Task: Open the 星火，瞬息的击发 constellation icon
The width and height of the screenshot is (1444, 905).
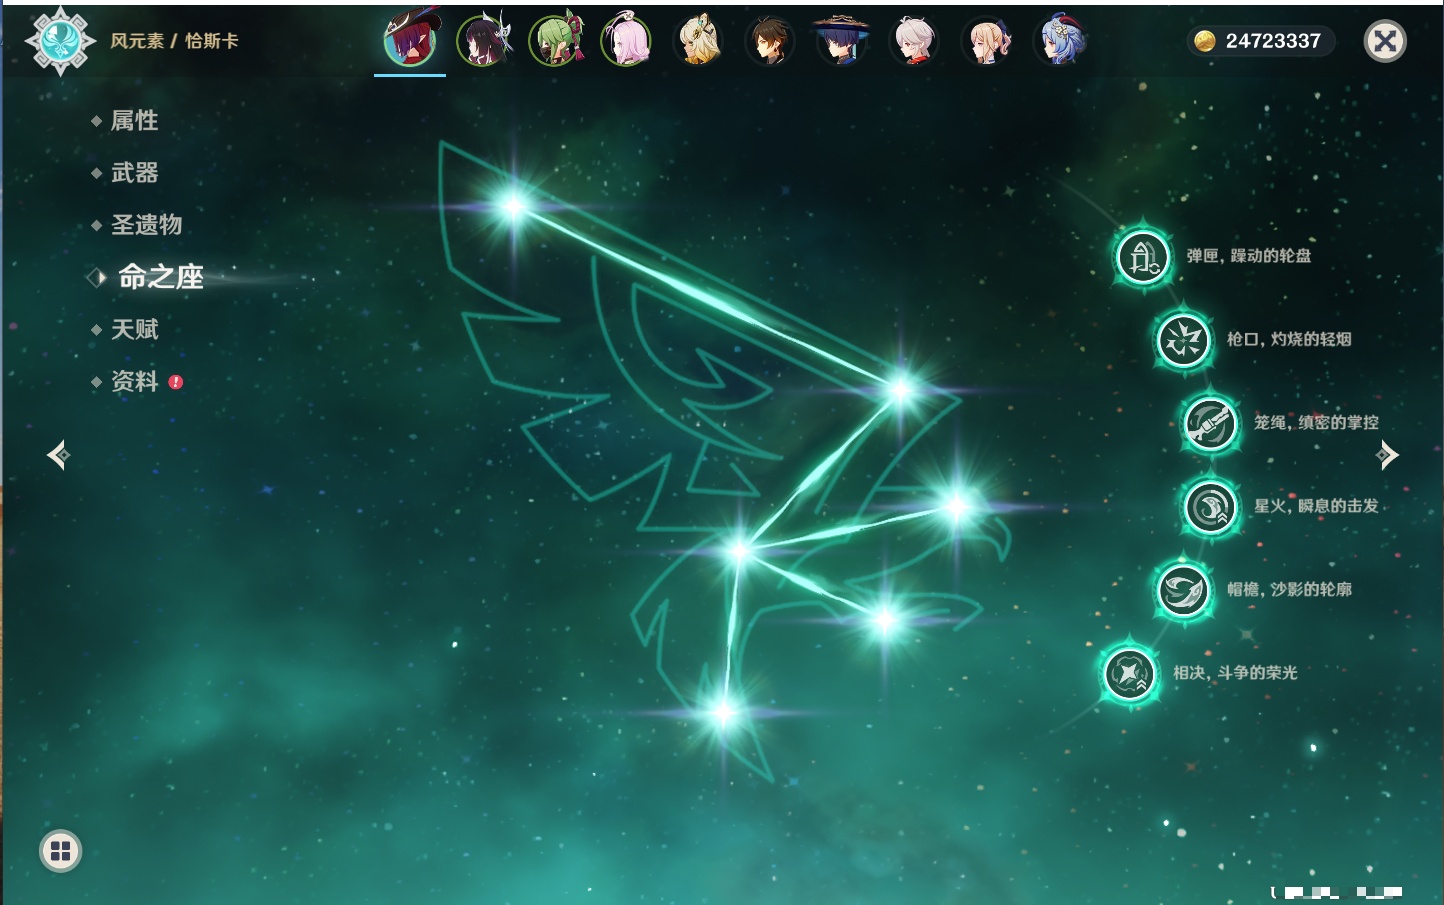Action: pyautogui.click(x=1210, y=507)
